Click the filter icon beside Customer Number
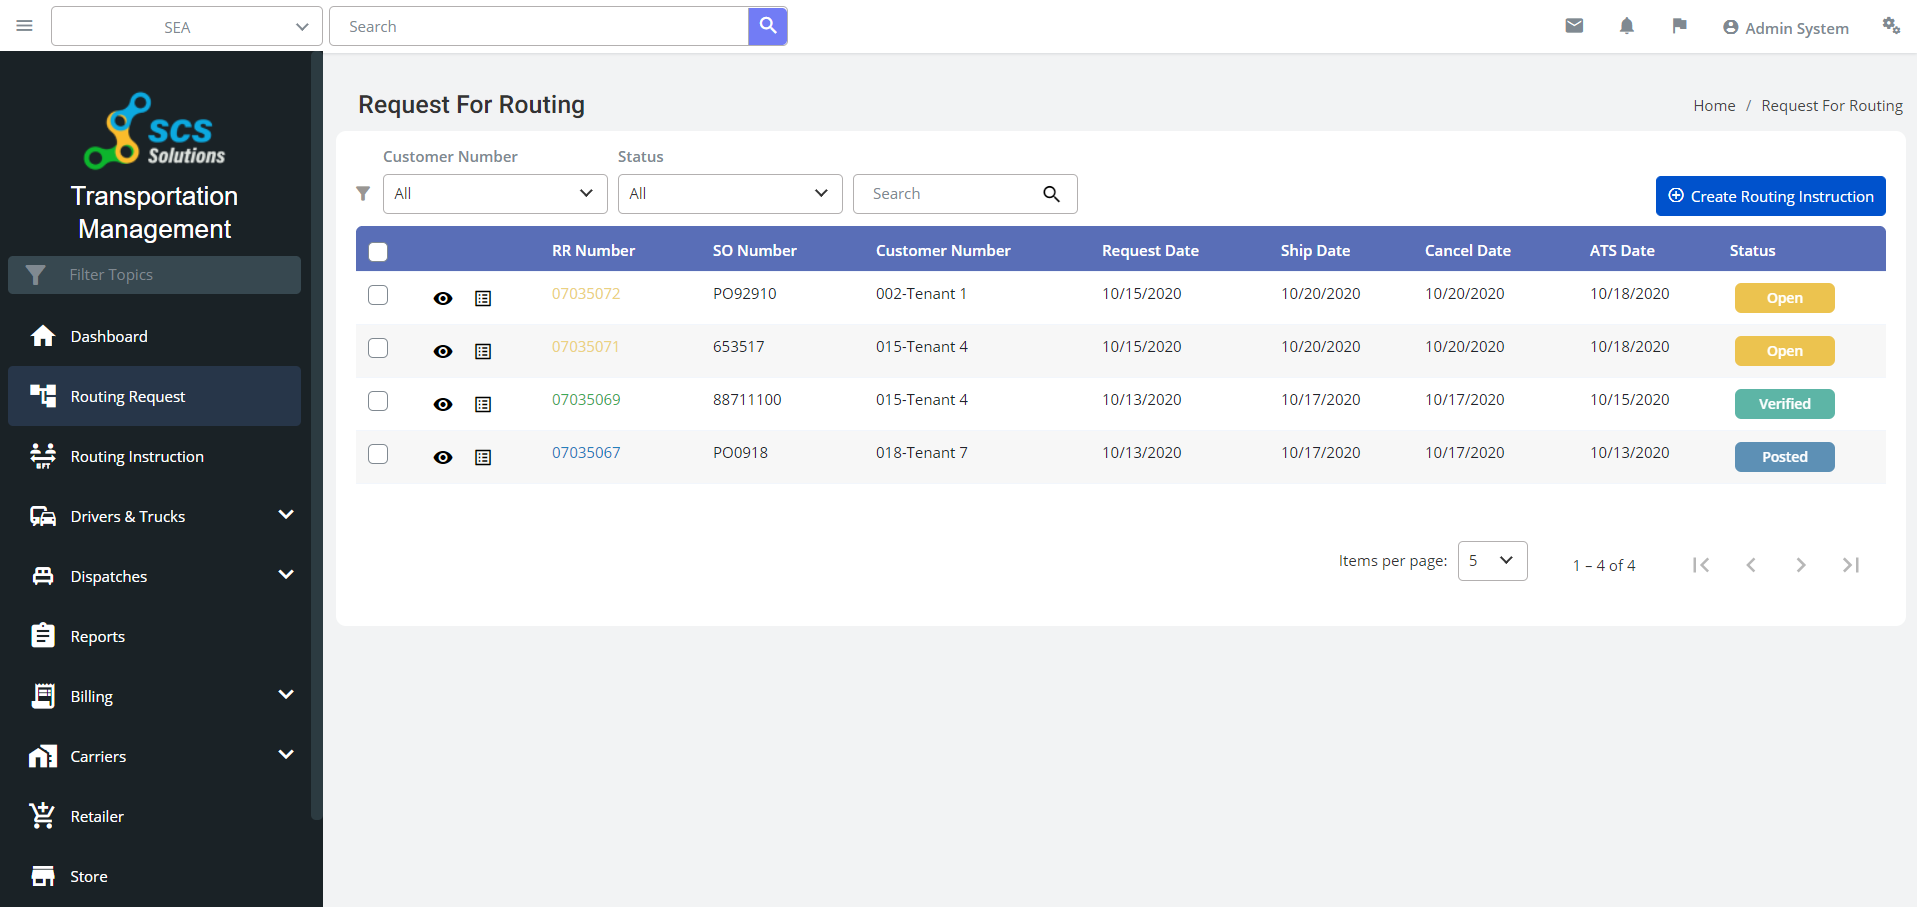 pos(363,193)
